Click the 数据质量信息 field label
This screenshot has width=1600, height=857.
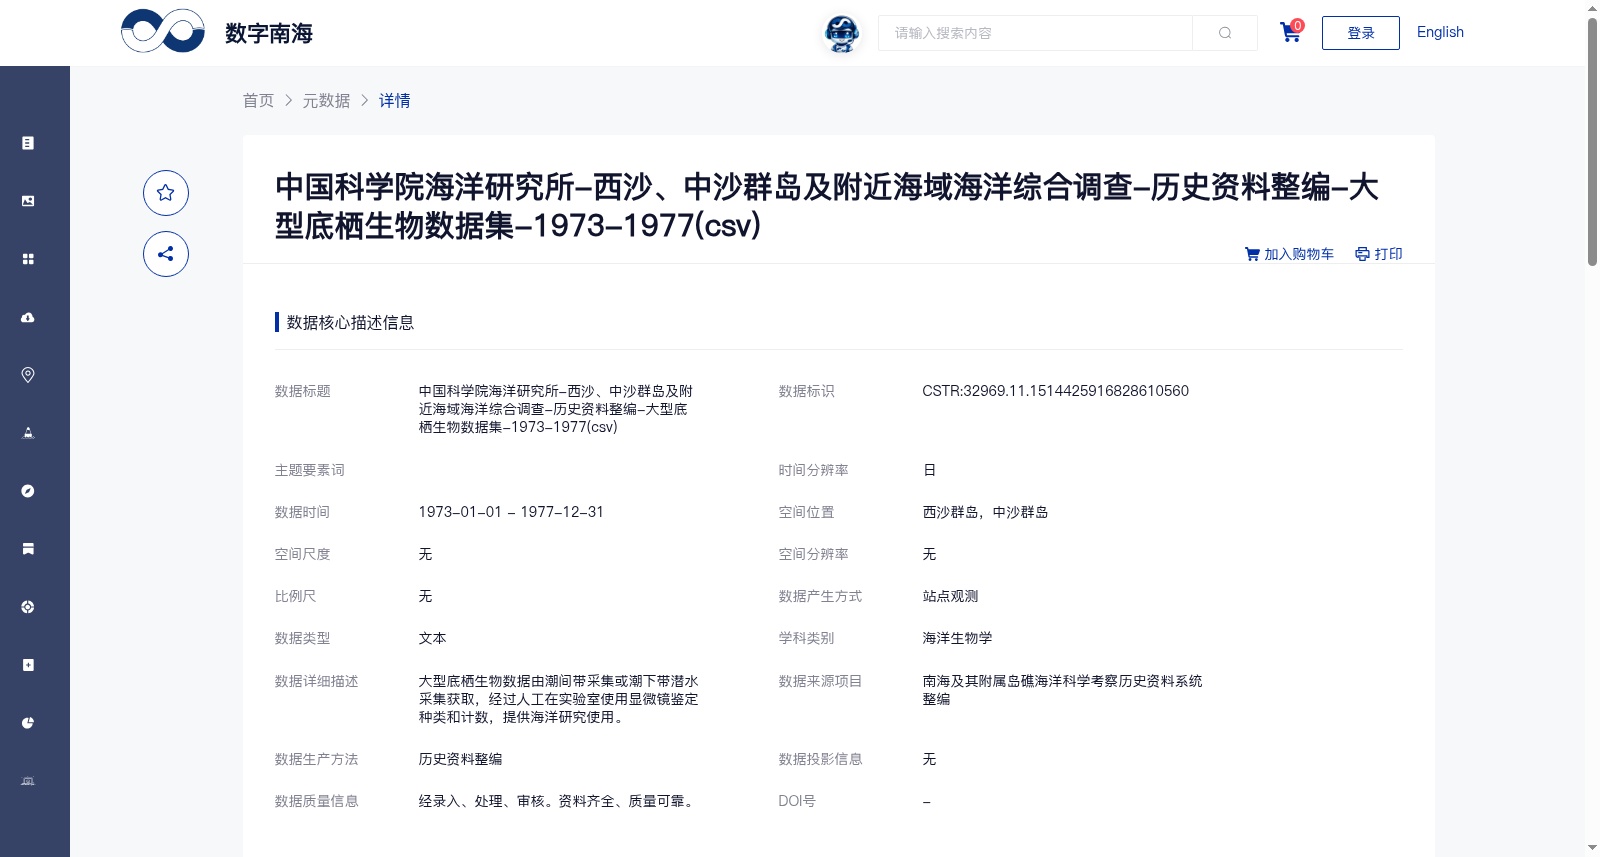[x=317, y=801]
